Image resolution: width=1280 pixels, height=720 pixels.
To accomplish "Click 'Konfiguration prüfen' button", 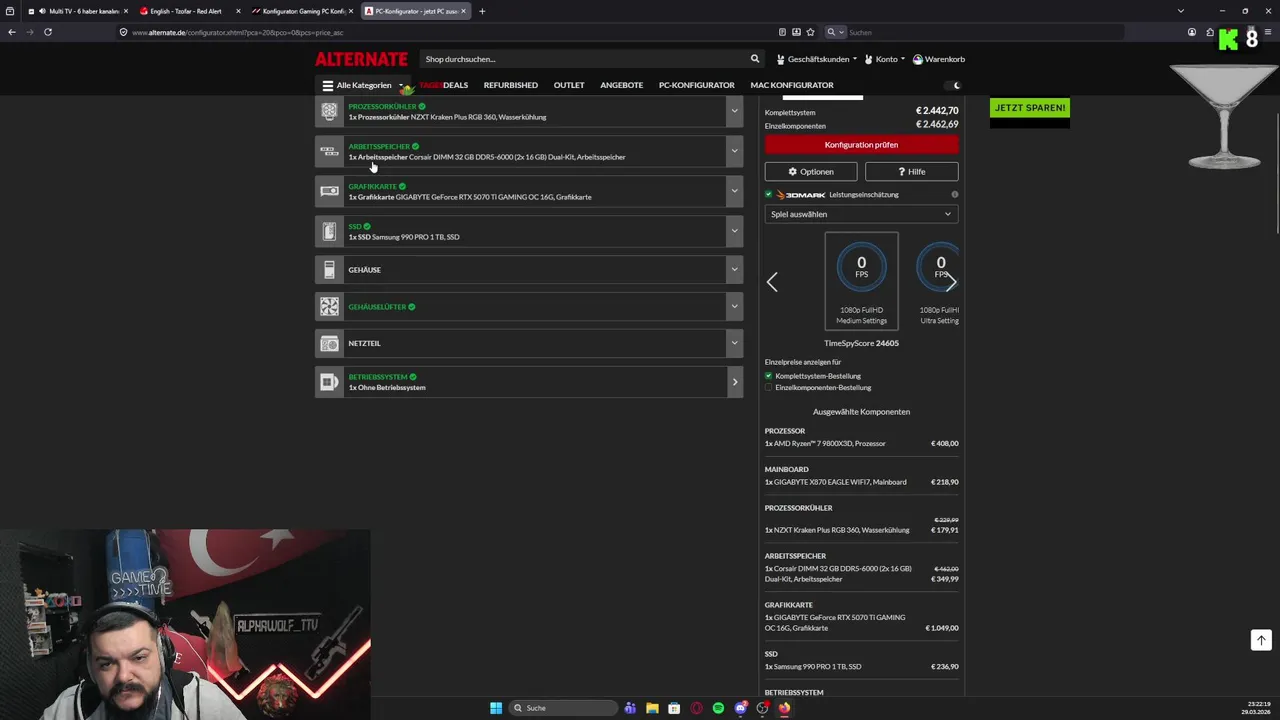I will coord(861,145).
